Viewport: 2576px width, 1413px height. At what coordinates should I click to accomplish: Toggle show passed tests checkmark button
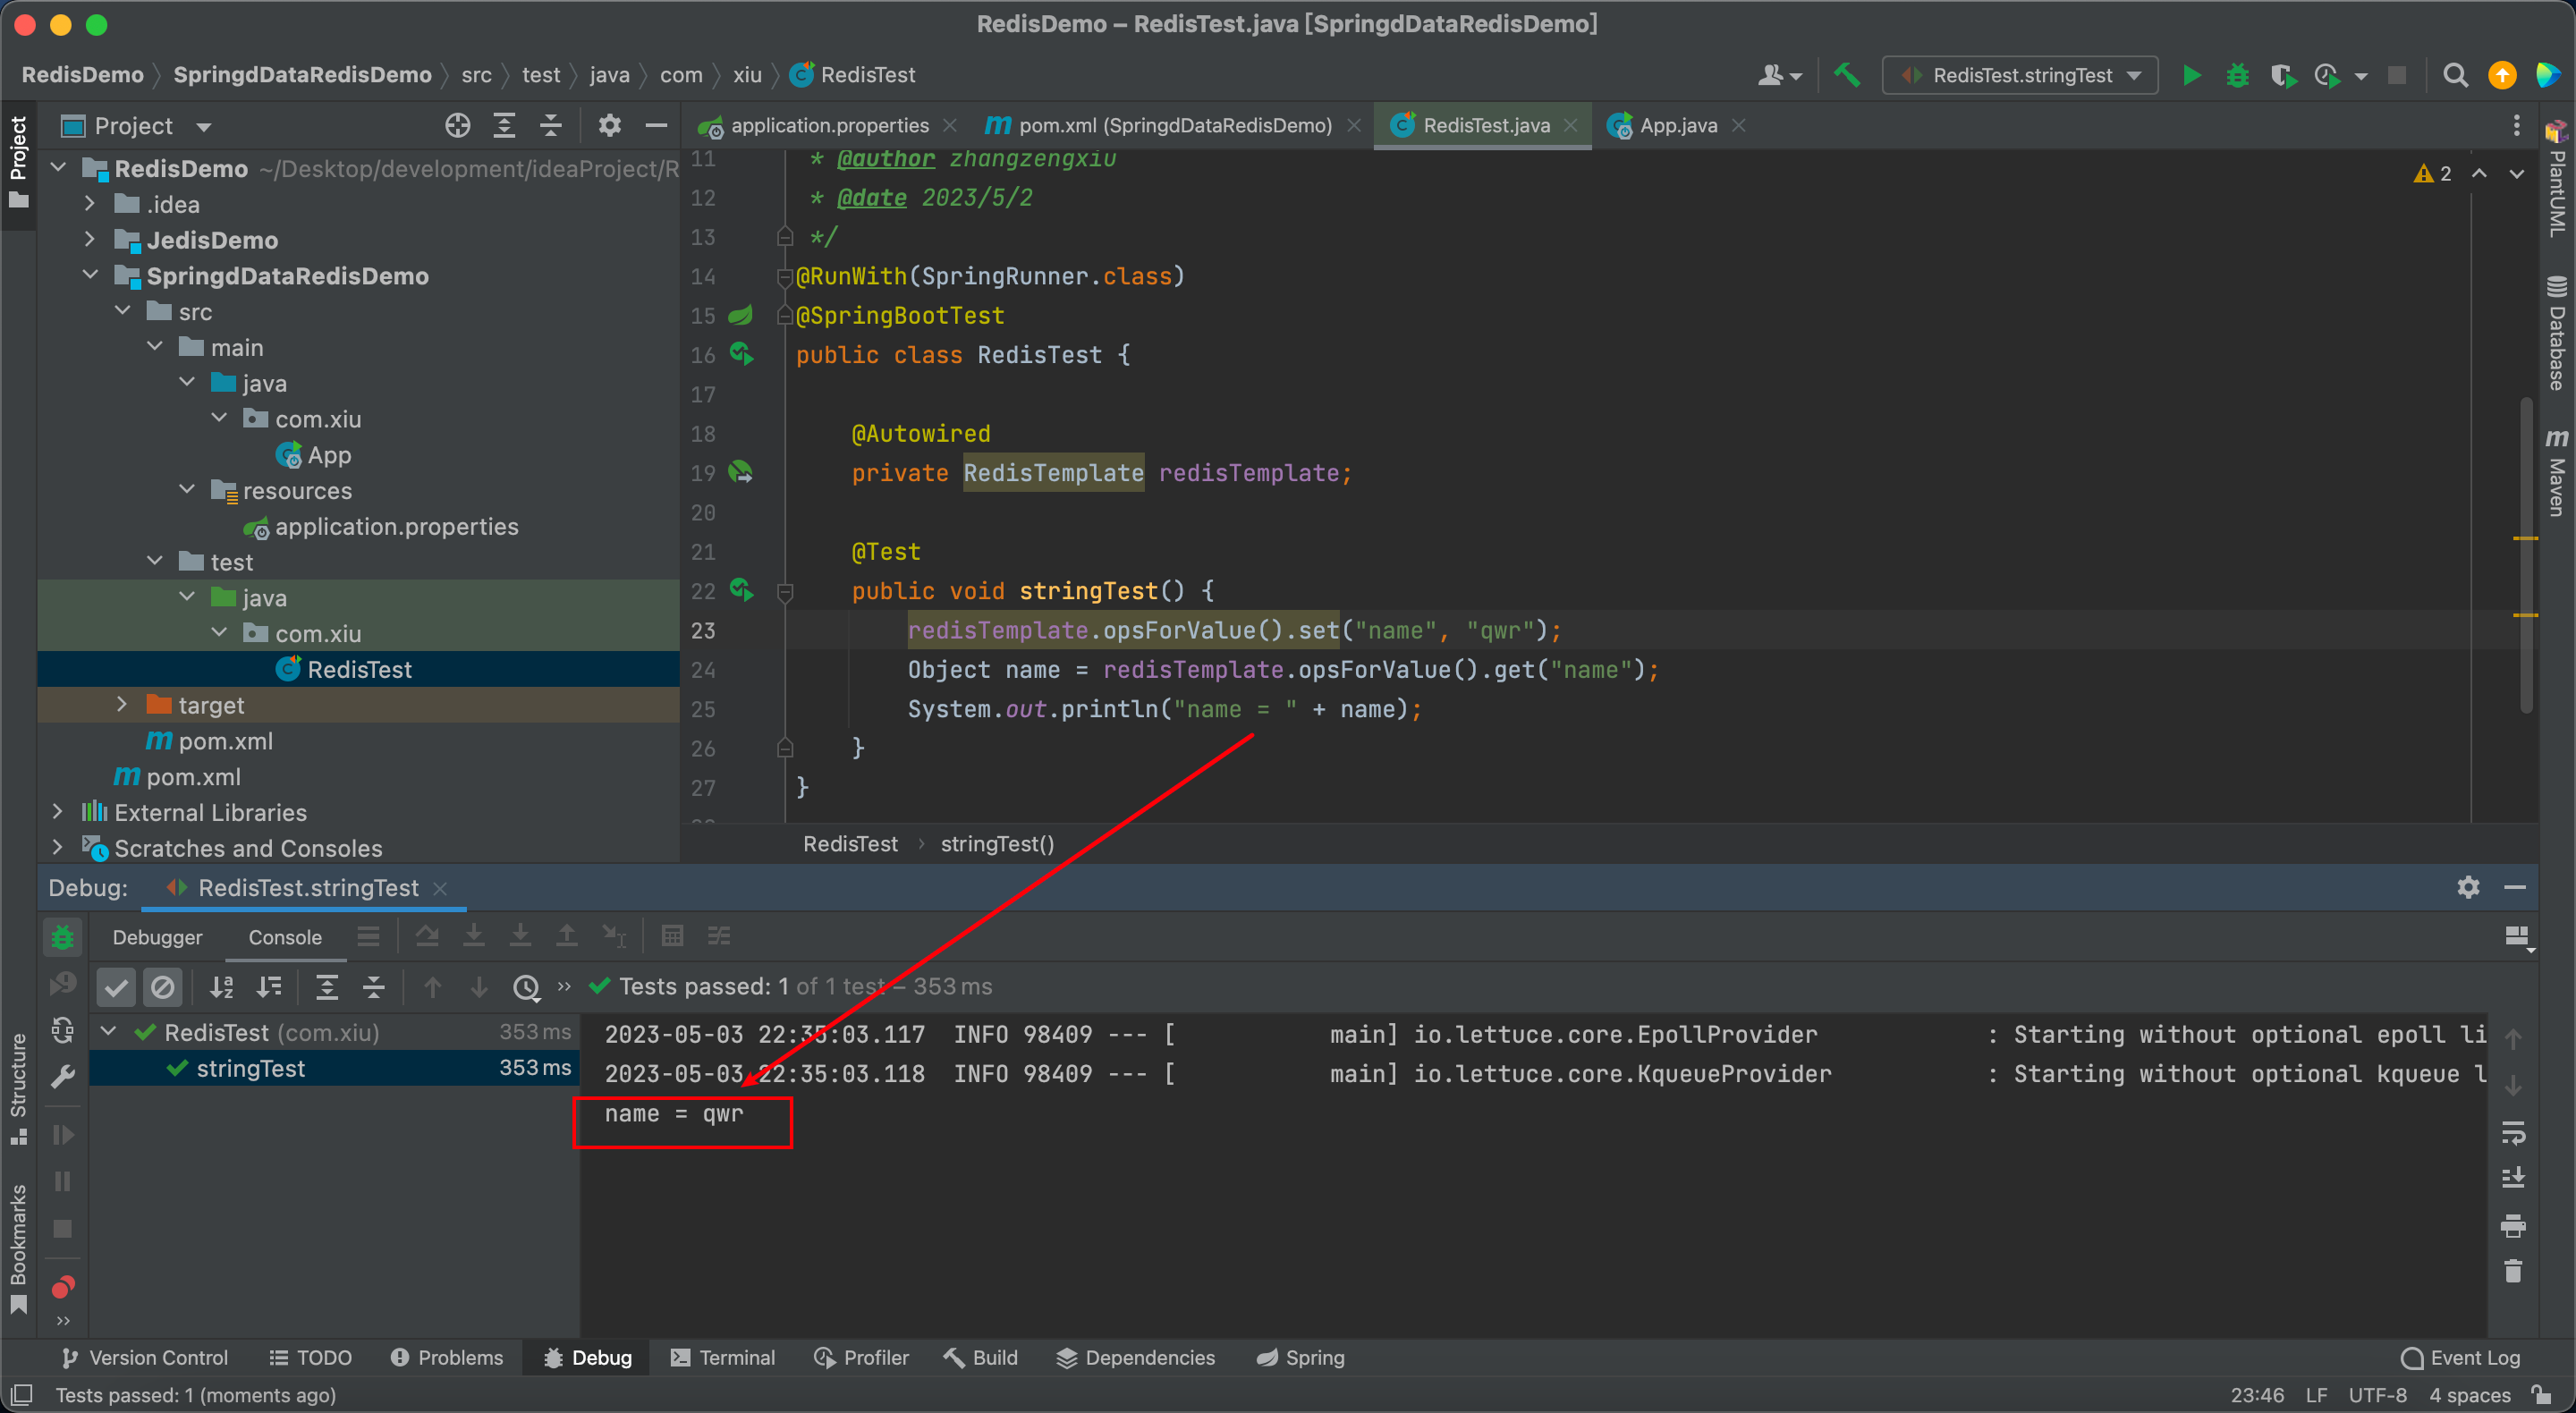coord(116,987)
